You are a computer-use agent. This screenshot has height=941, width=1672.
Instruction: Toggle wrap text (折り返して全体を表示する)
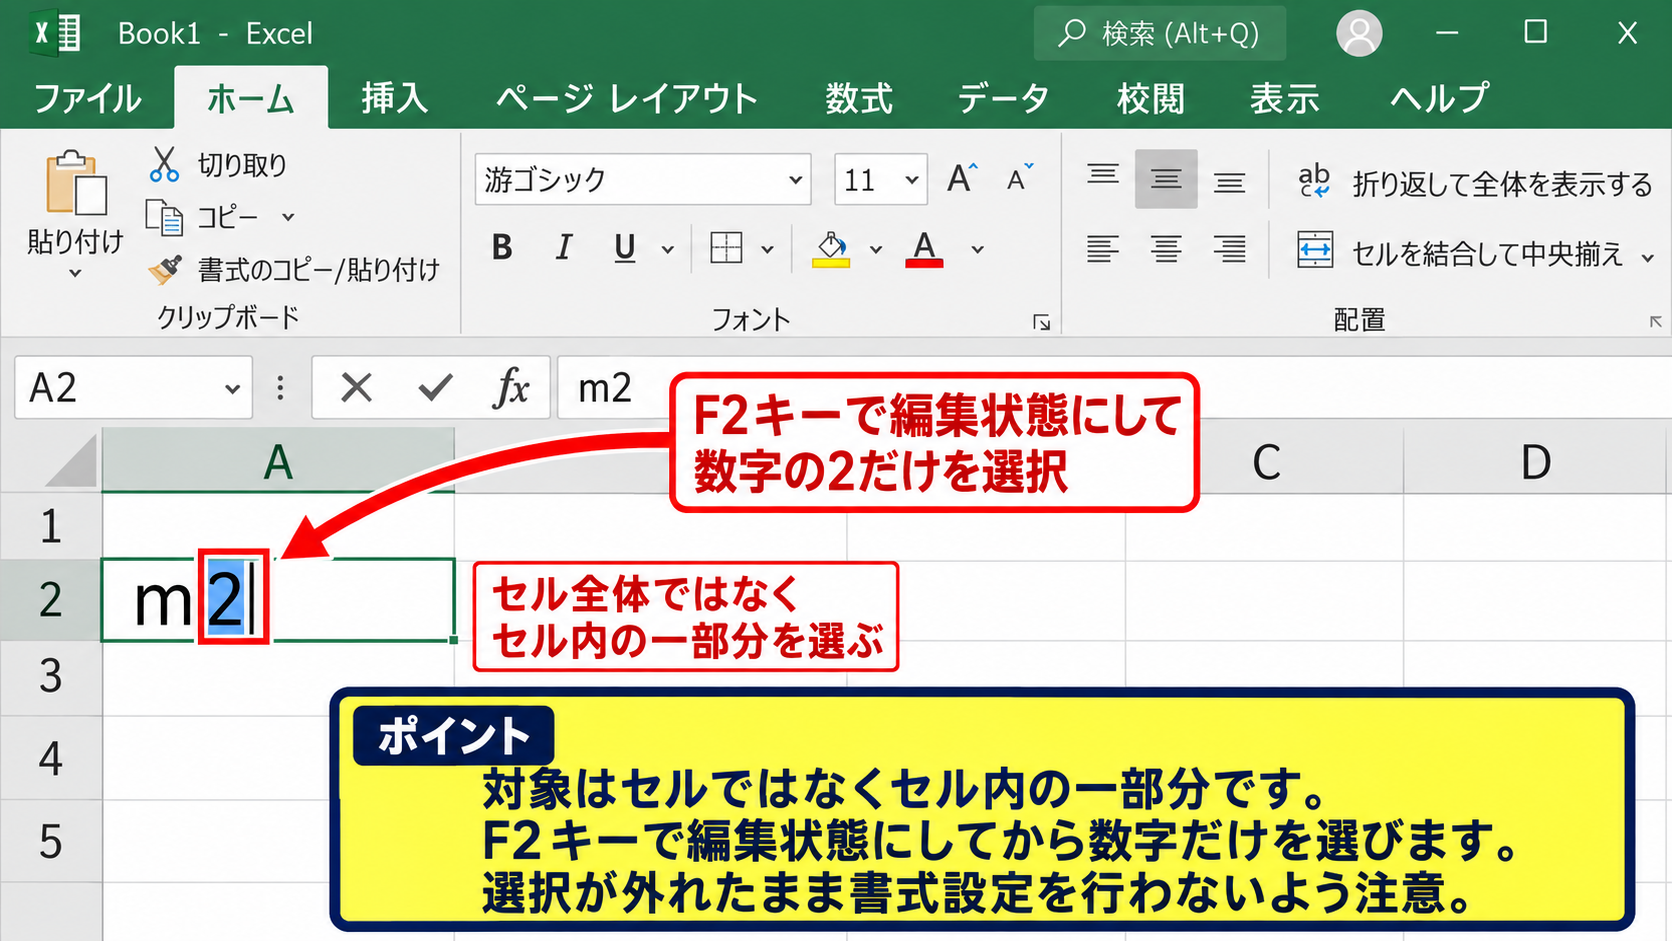pyautogui.click(x=1474, y=183)
